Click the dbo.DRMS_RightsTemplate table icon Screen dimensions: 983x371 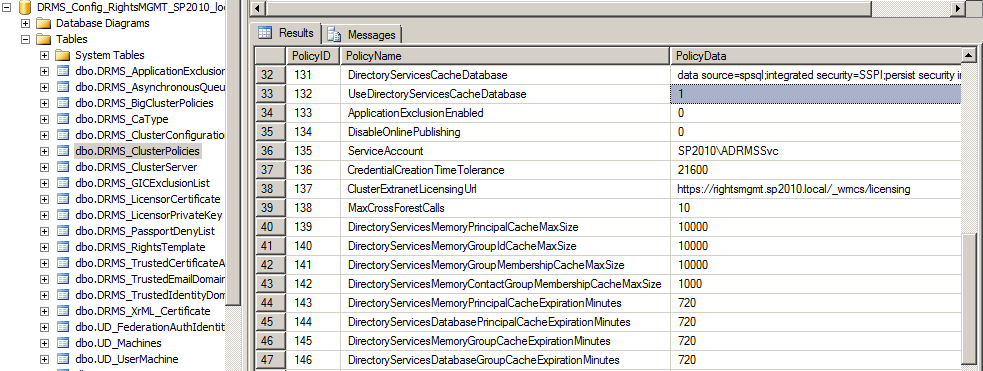tap(63, 247)
